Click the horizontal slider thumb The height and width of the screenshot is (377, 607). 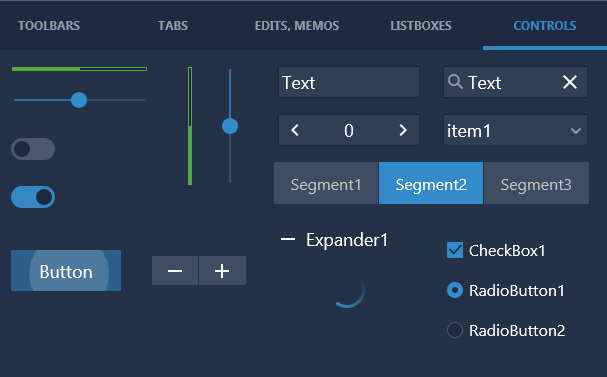click(79, 100)
